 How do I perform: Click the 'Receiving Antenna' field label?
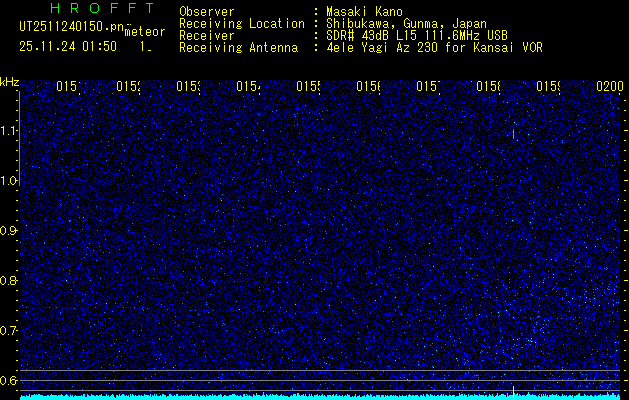[238, 48]
